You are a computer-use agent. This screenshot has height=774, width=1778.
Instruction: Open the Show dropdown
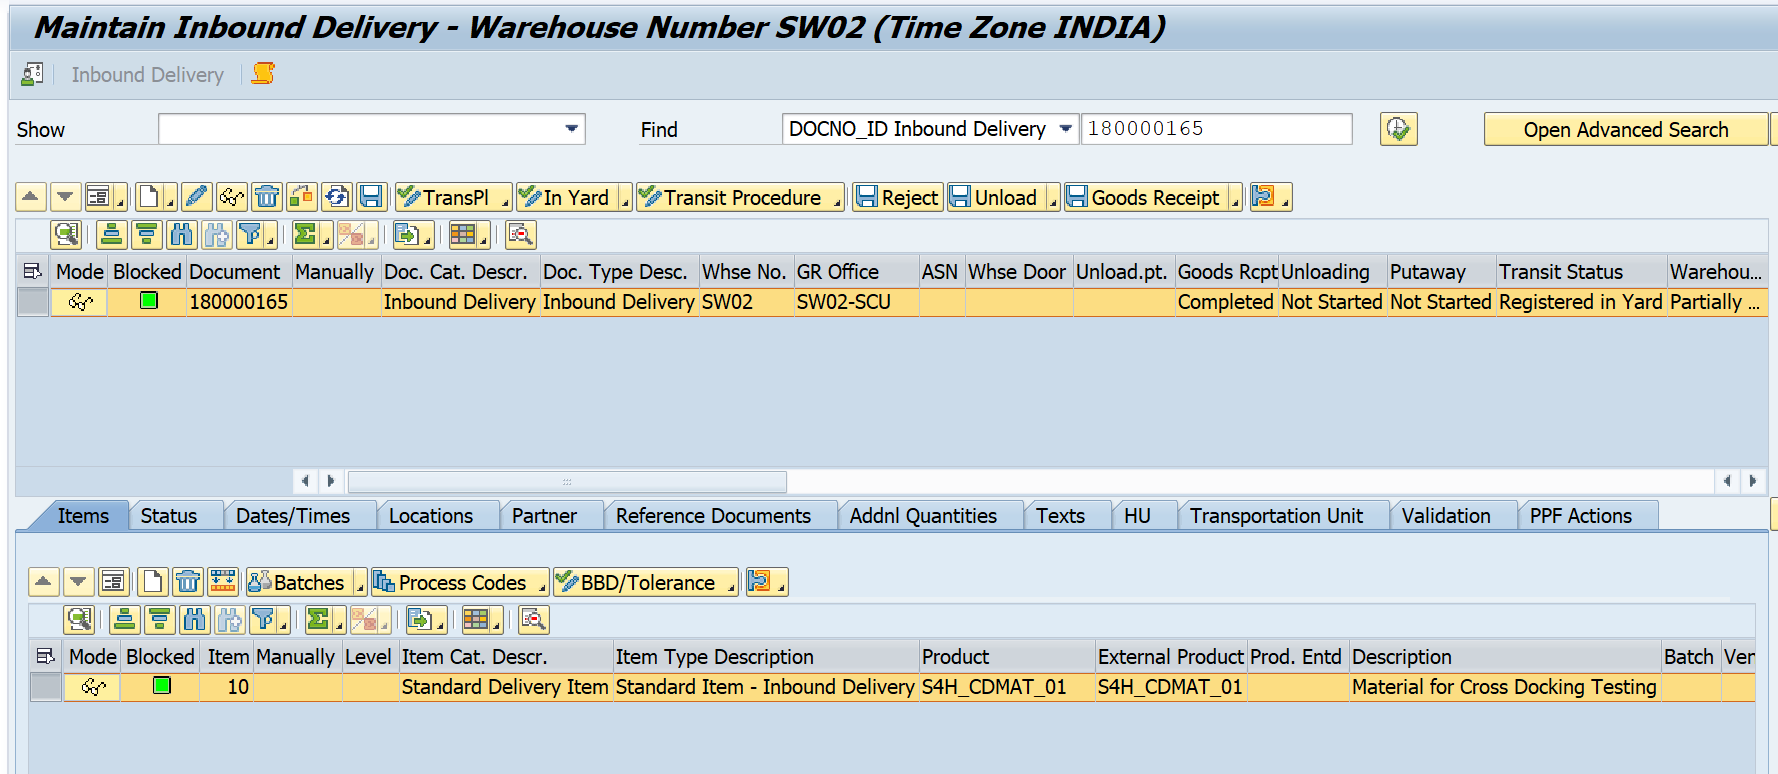(x=571, y=129)
